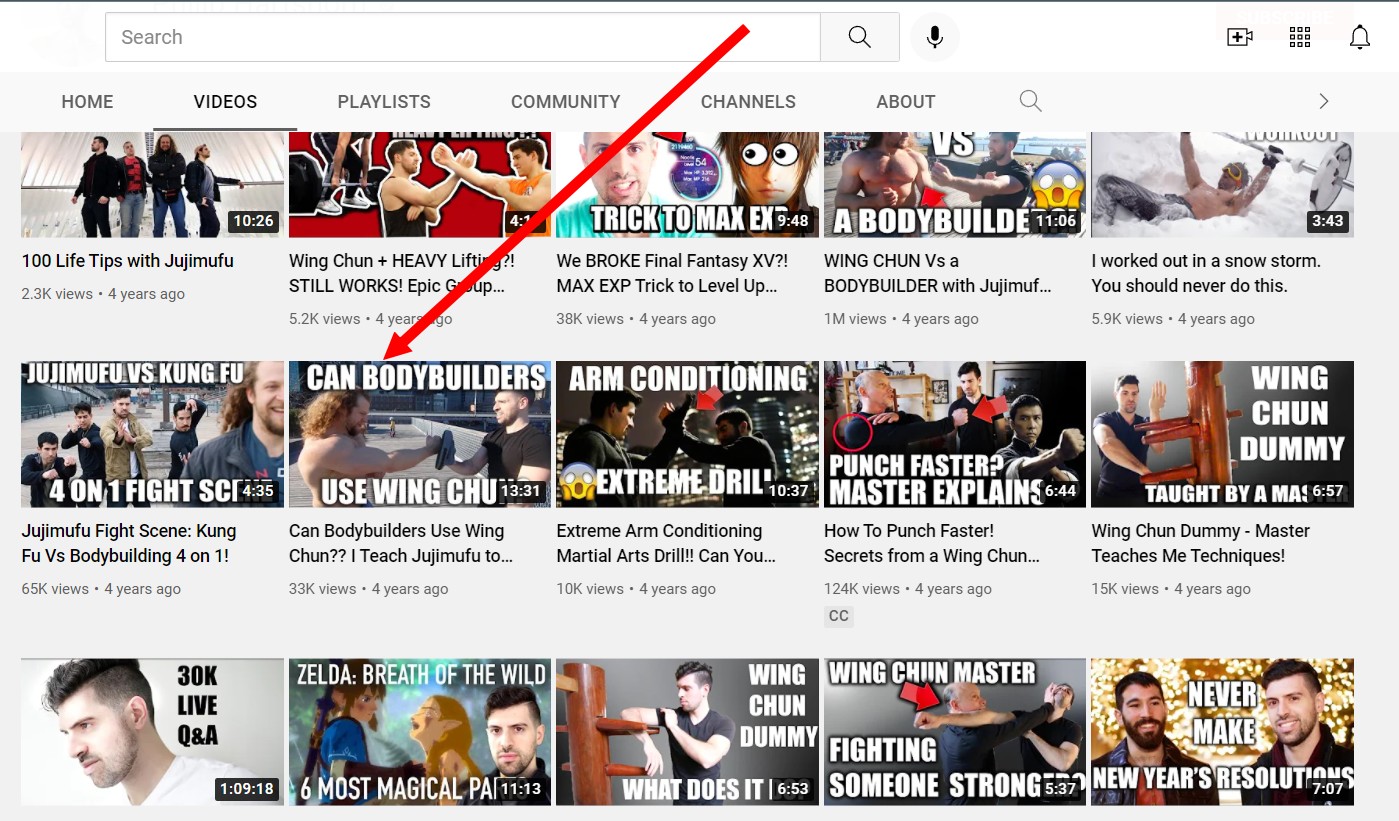Click the 1:09:18 duration badge

246,789
